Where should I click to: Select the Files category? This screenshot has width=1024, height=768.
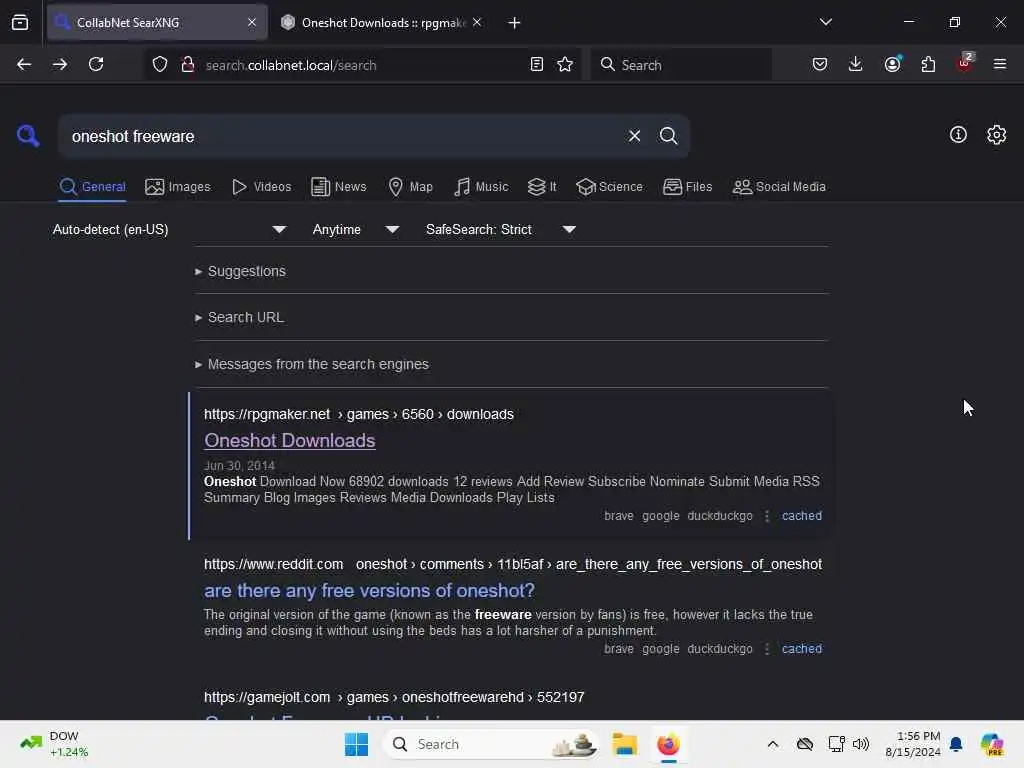[687, 187]
